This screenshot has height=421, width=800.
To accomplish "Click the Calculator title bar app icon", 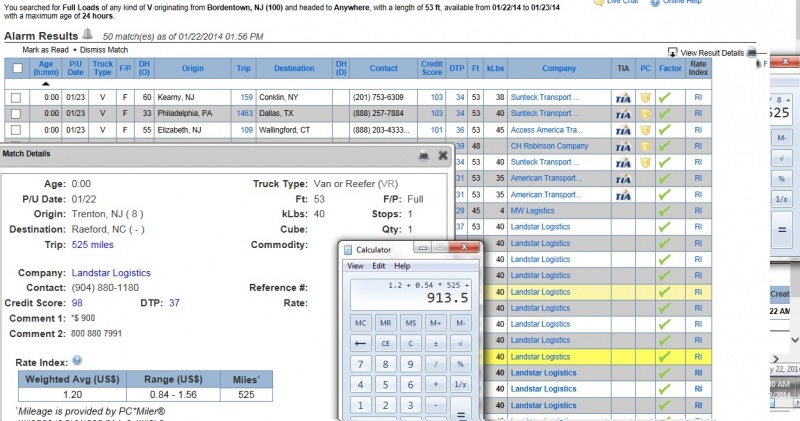I will (348, 250).
